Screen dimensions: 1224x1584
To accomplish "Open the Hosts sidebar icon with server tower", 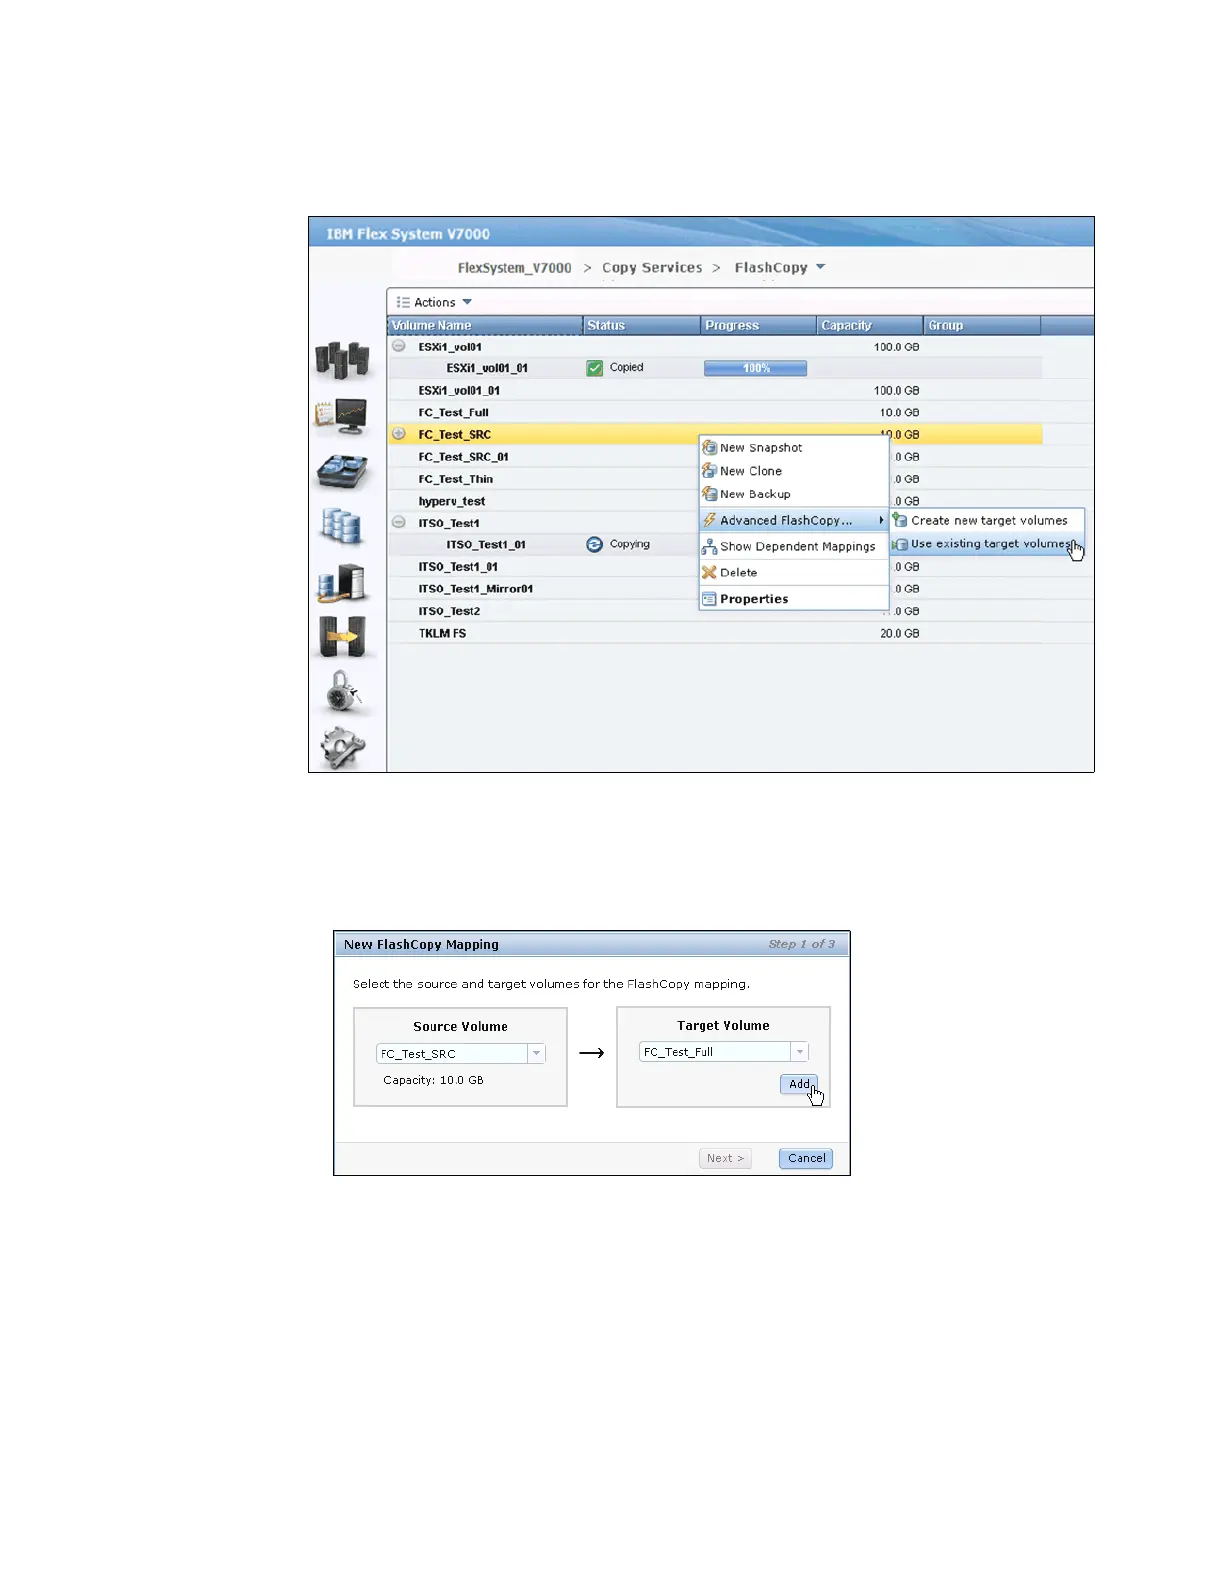I will coord(342,583).
